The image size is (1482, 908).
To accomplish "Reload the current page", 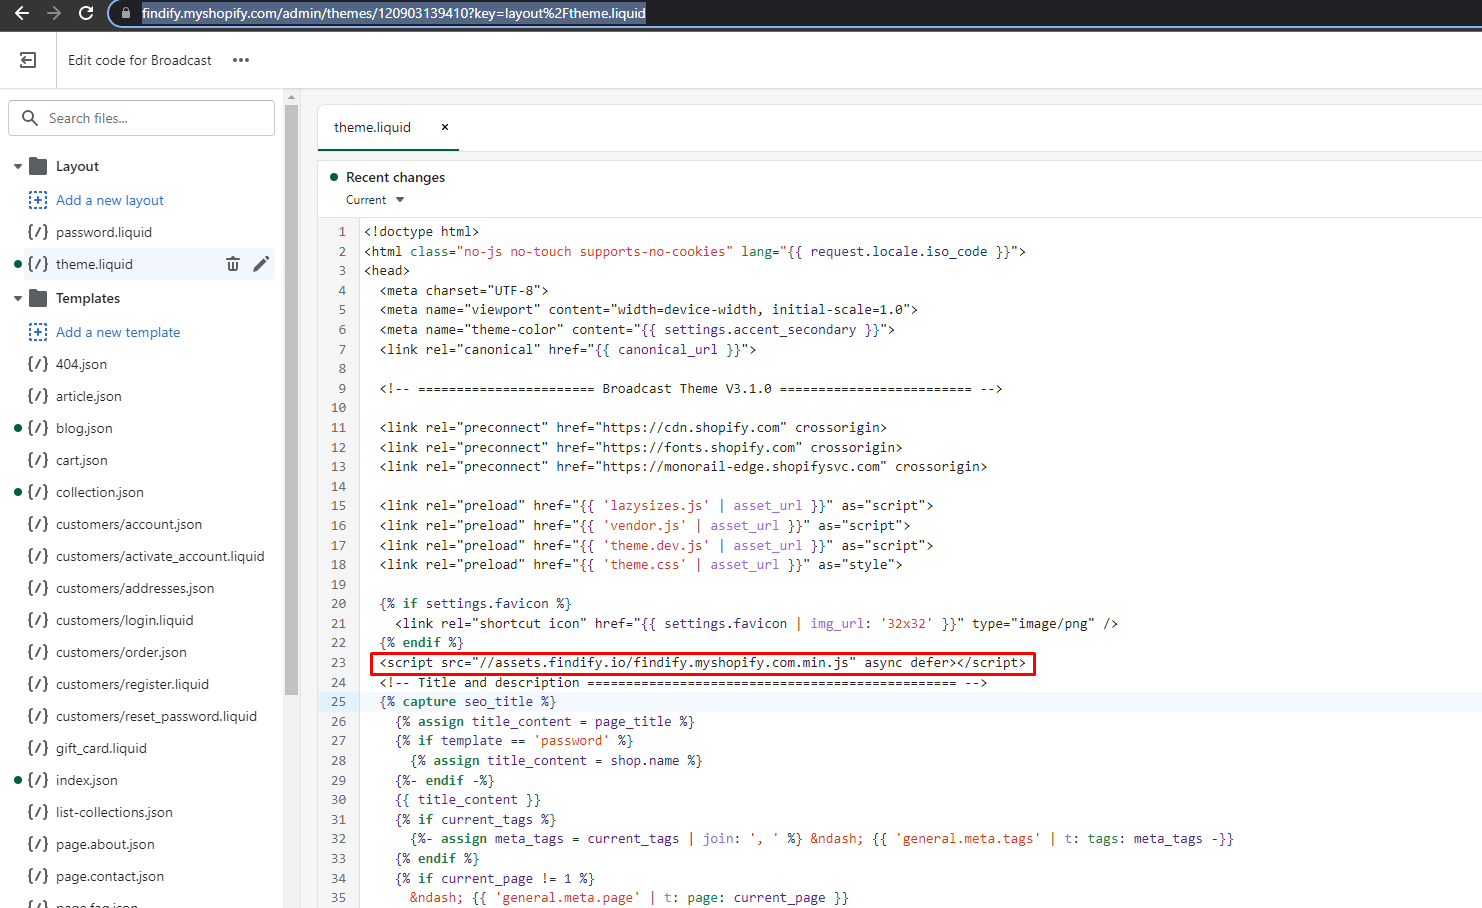I will point(86,13).
